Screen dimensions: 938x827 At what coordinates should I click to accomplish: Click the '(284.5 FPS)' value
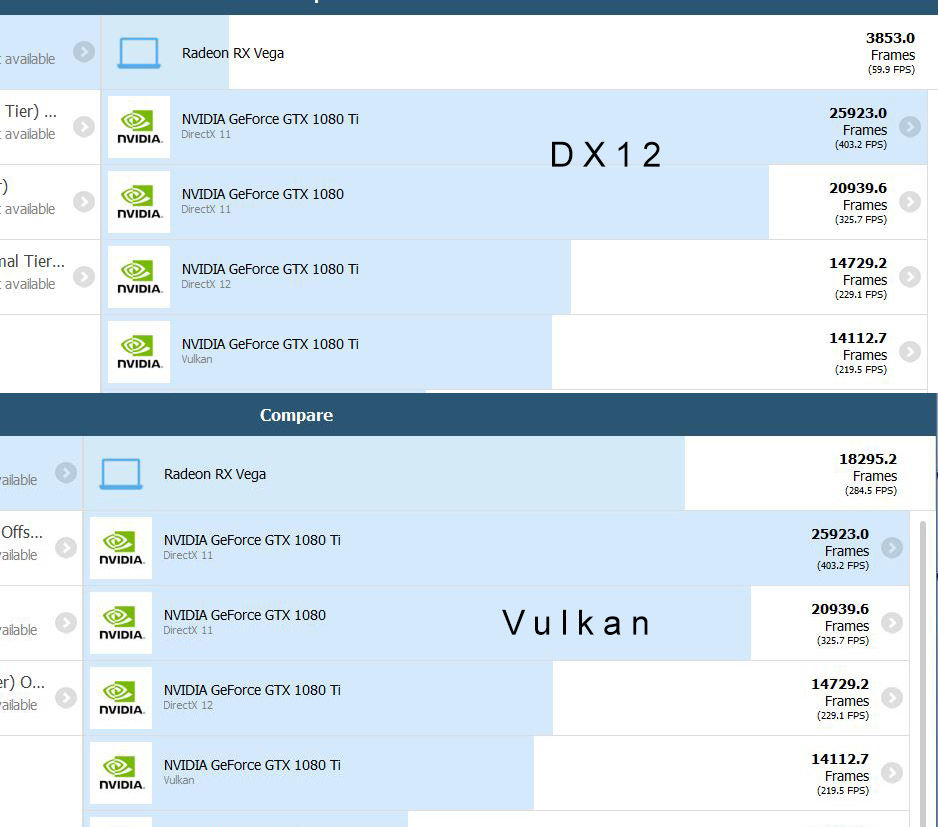pos(870,491)
